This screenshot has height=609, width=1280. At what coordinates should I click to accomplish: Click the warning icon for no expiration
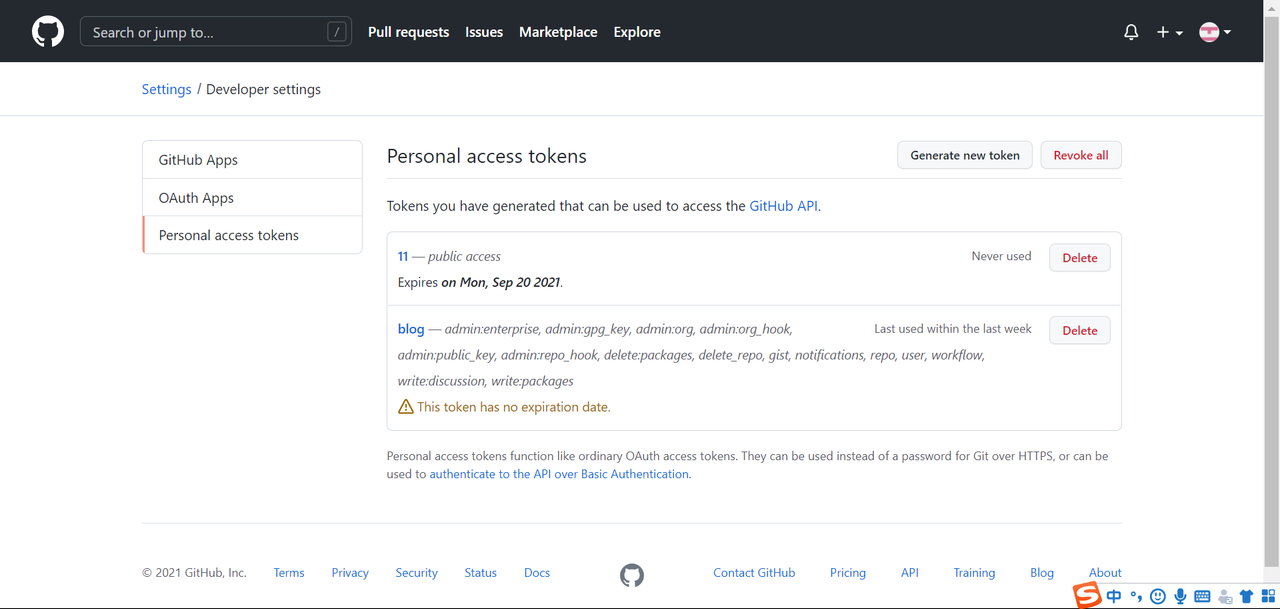[406, 407]
